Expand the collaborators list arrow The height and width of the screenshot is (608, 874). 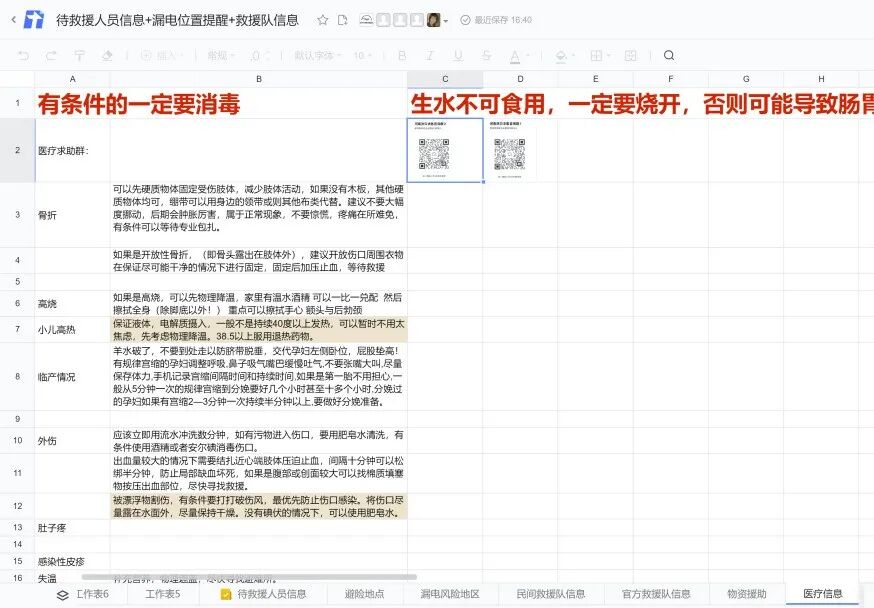(x=445, y=21)
